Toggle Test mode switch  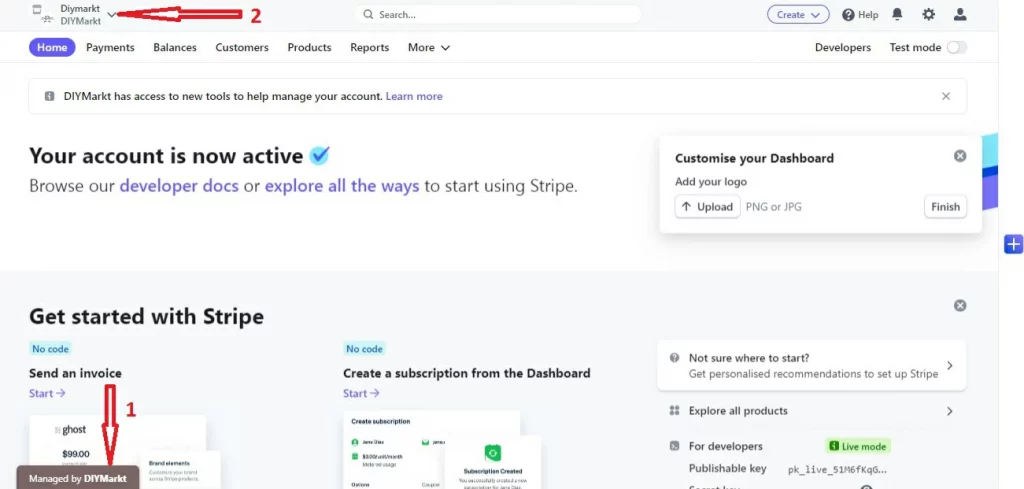point(956,47)
